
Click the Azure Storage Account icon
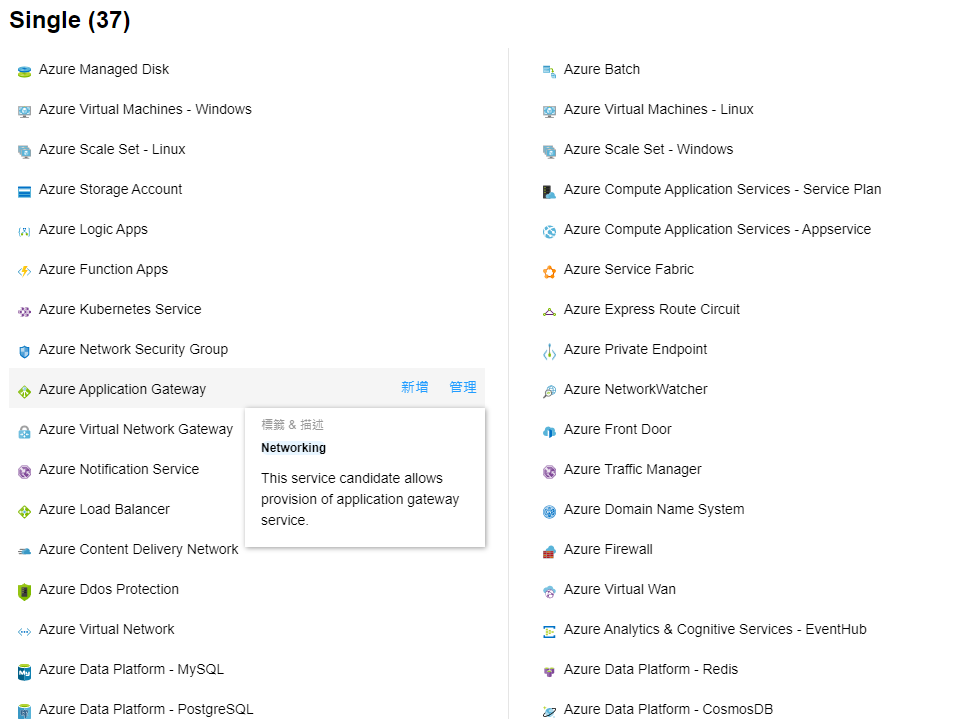coord(24,192)
